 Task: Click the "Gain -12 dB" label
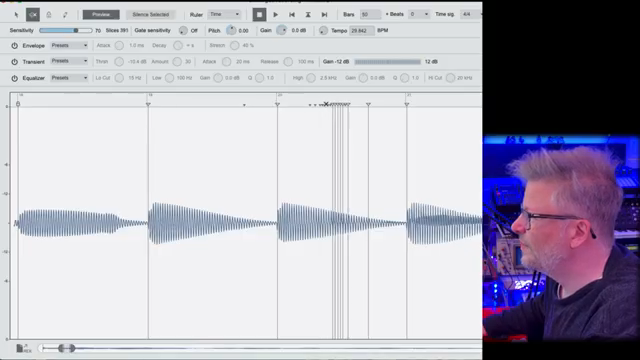336,62
